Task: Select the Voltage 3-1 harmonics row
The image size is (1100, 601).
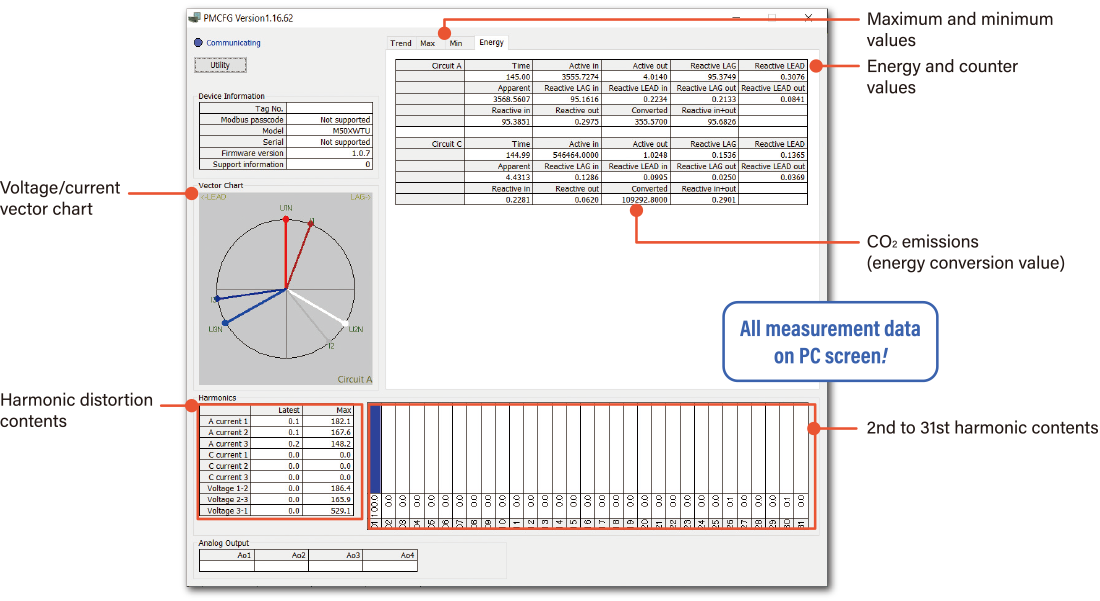Action: pos(275,511)
